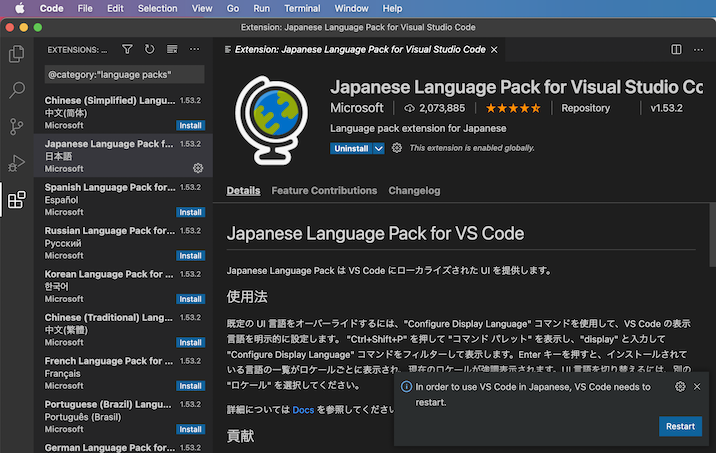
Task: Expand the Uninstall dropdown arrow
Action: (379, 148)
